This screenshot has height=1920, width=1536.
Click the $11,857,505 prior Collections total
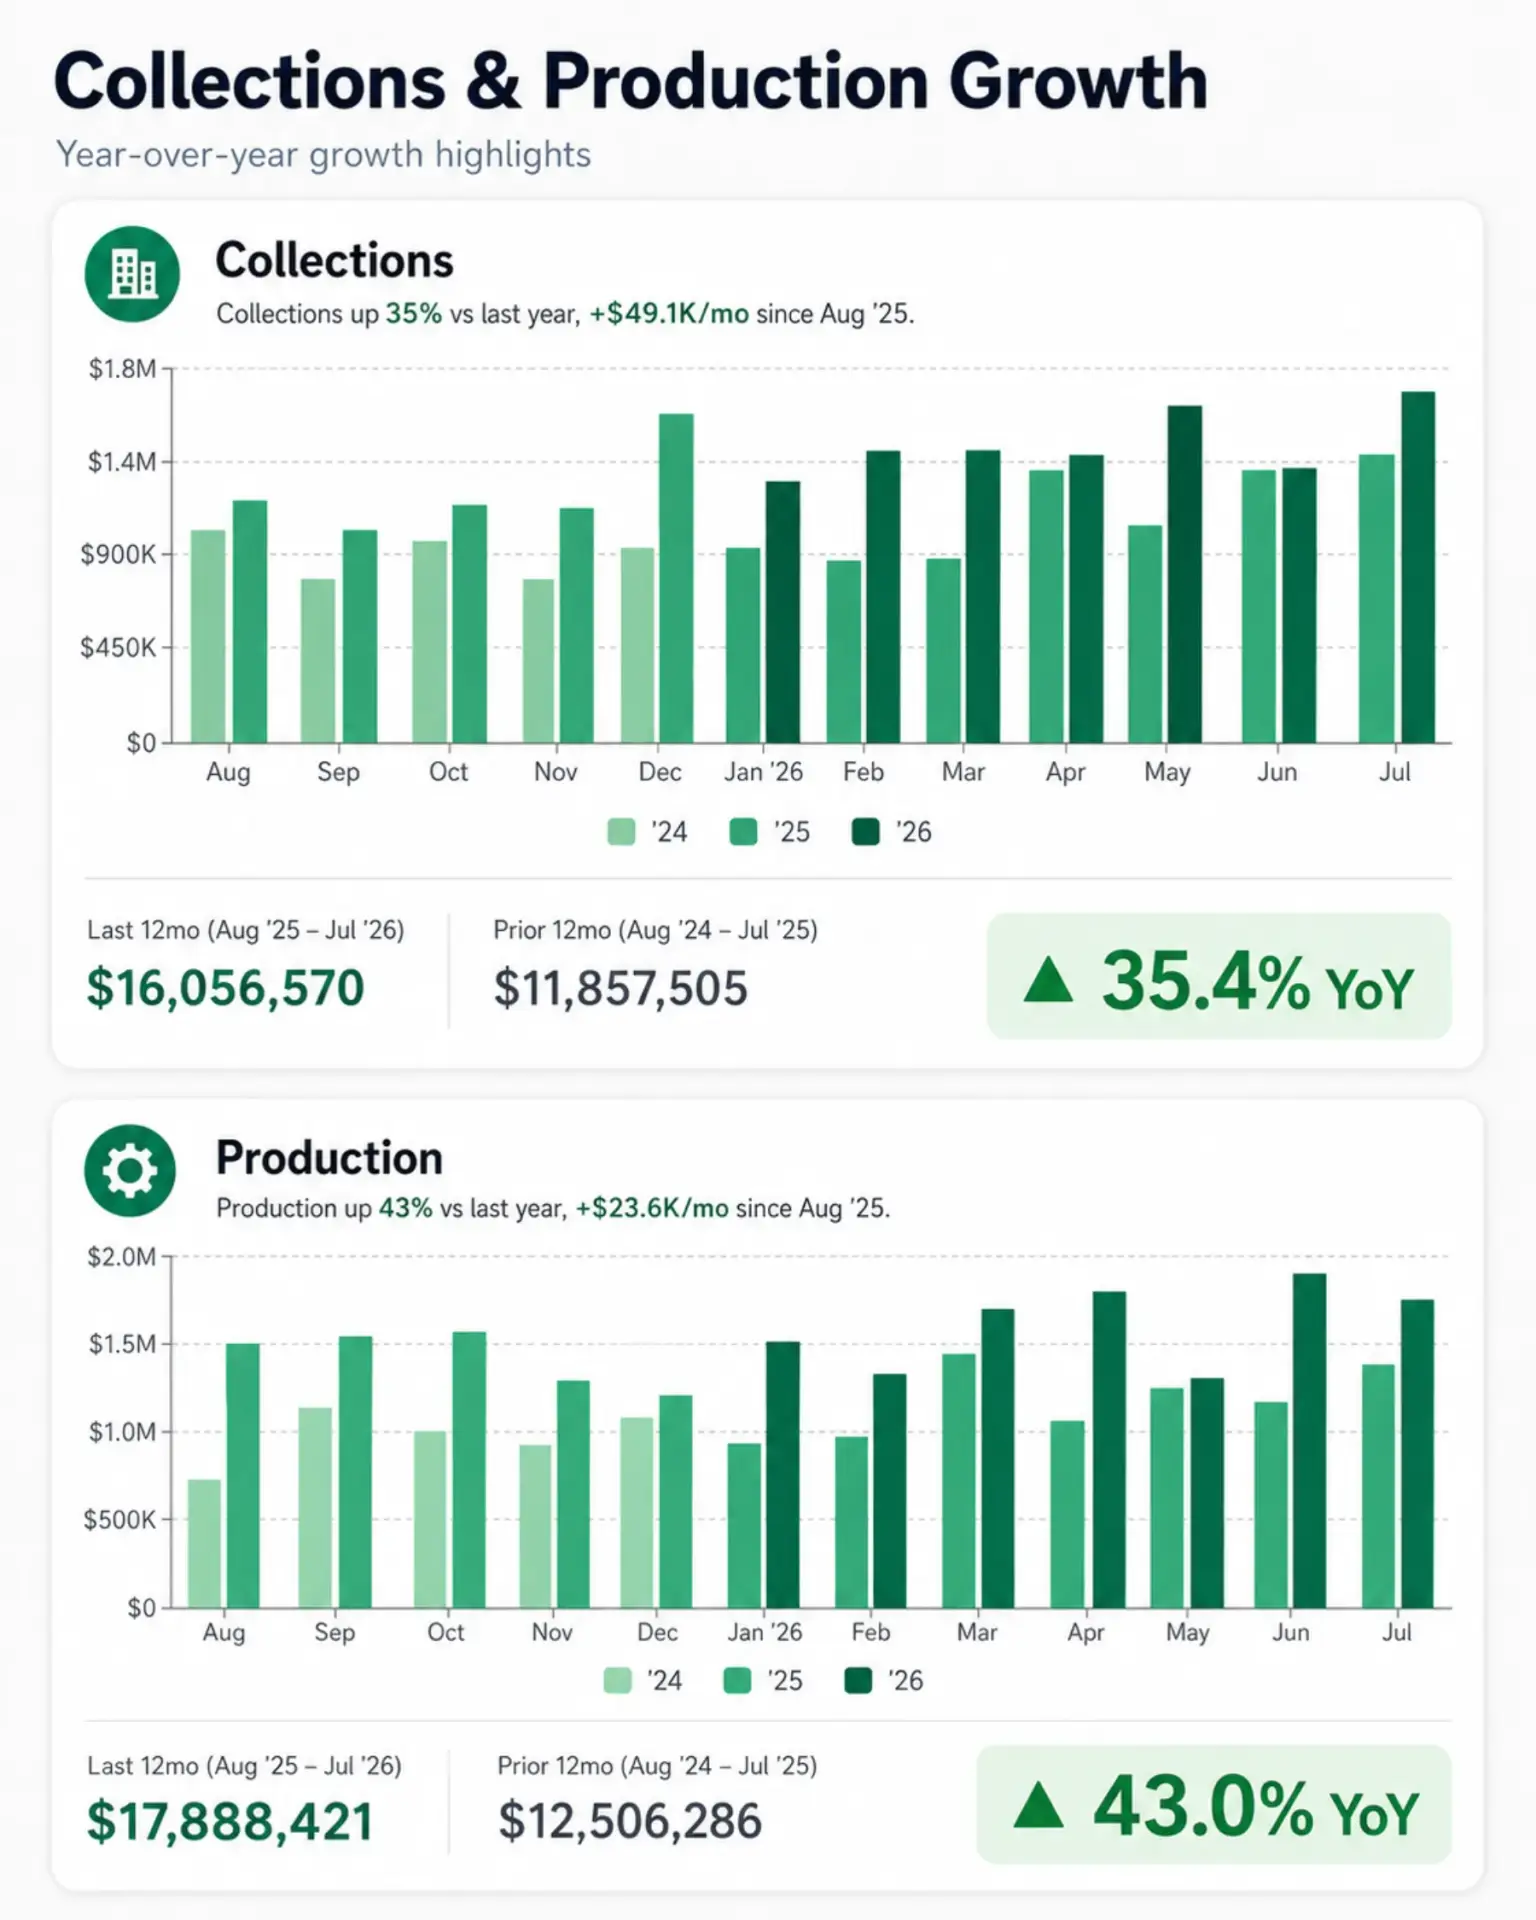coord(620,988)
